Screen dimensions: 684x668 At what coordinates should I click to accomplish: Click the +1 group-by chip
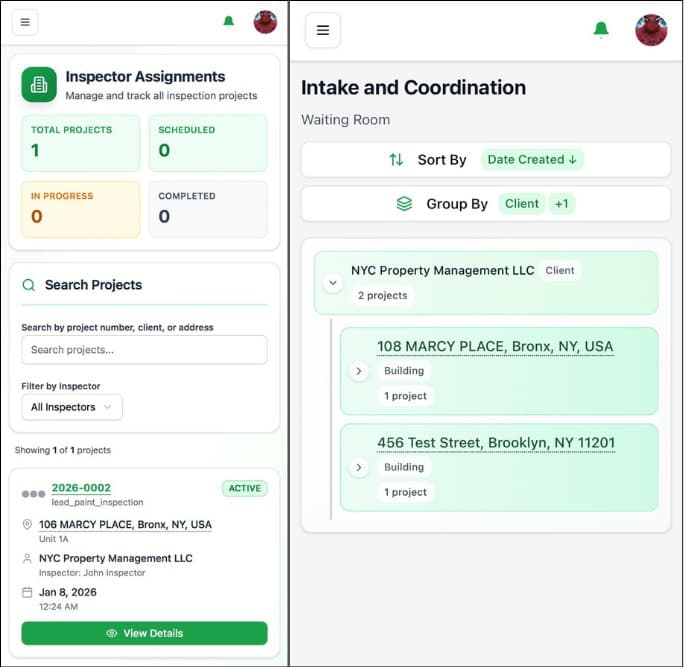(x=562, y=204)
